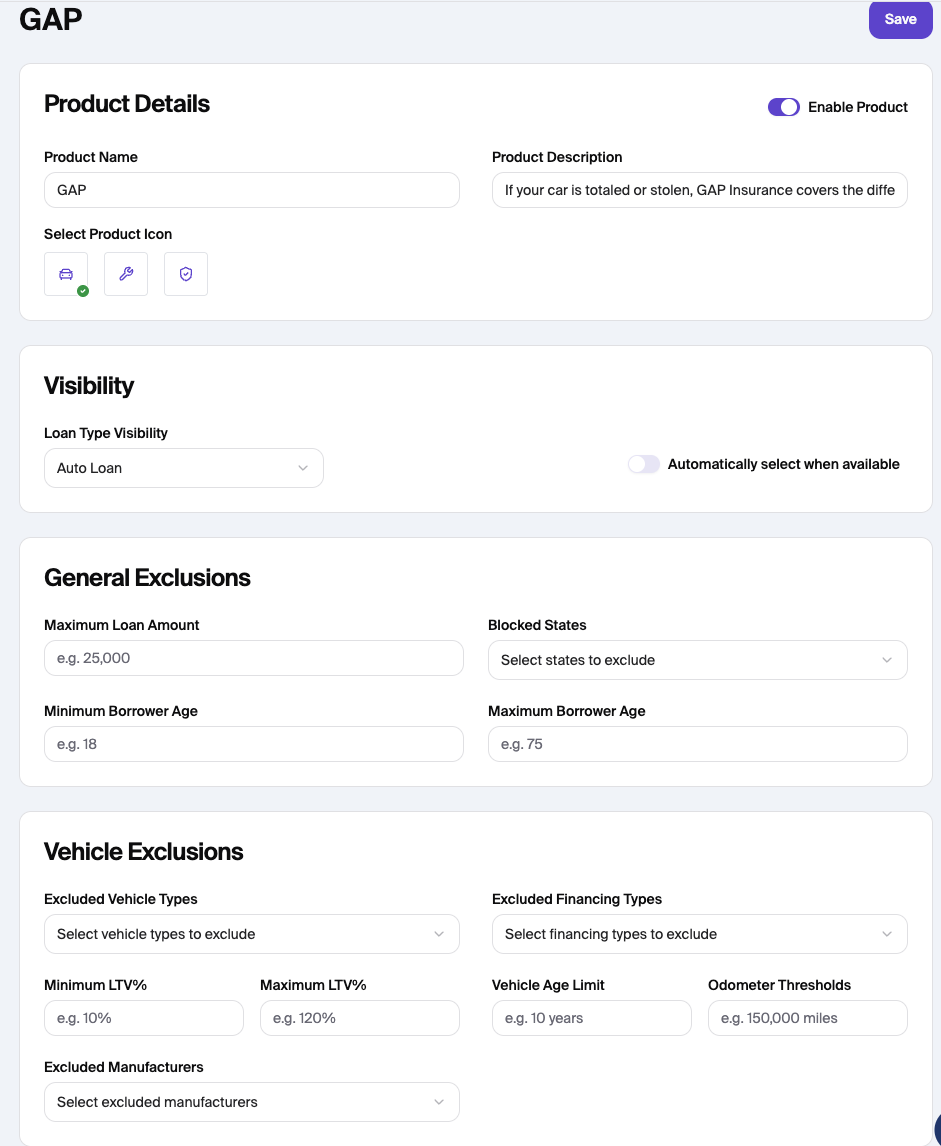
Task: Click the Product Name field
Action: [x=251, y=190]
